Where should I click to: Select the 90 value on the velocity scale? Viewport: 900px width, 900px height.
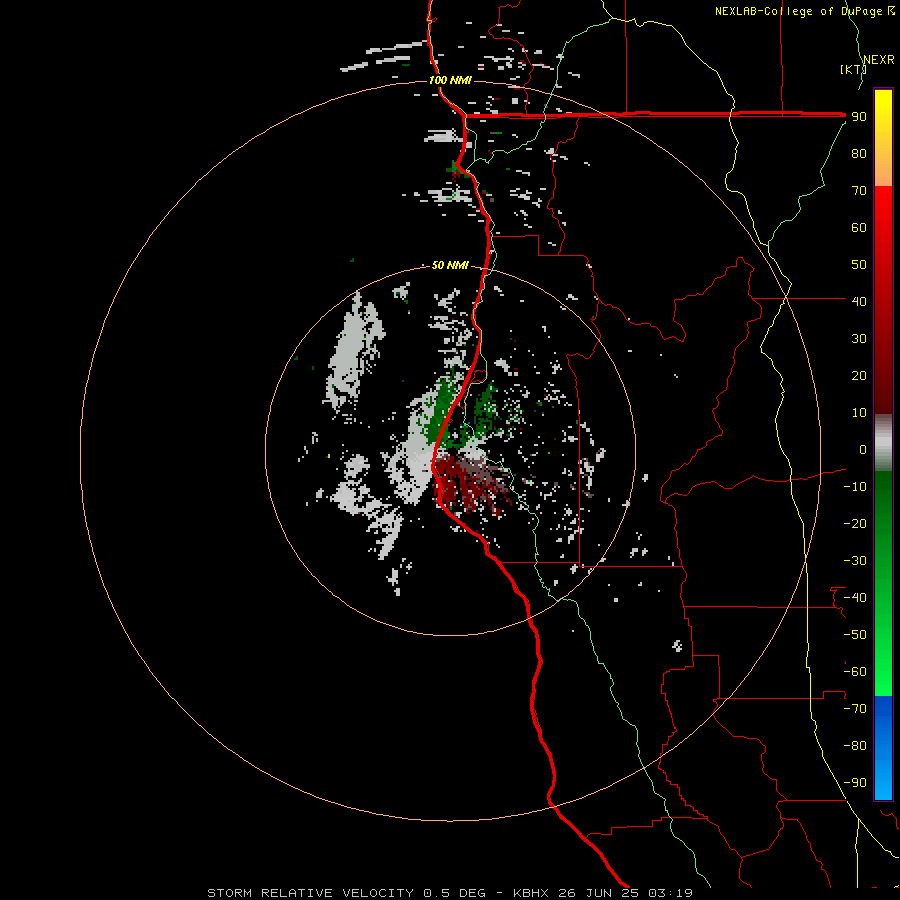[859, 117]
